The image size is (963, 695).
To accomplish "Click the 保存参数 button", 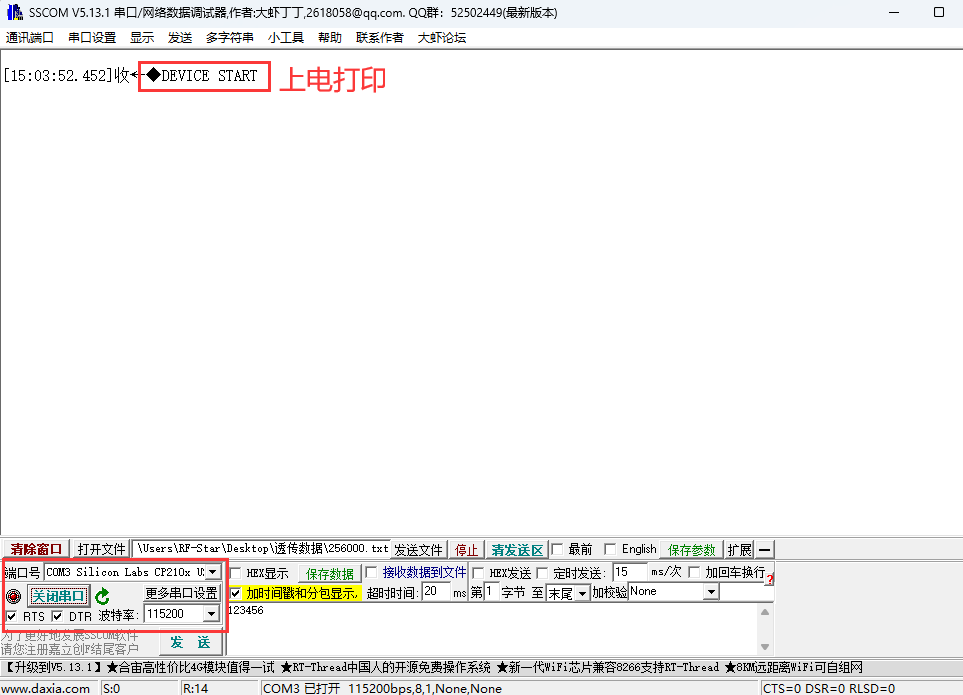I will coord(692,549).
